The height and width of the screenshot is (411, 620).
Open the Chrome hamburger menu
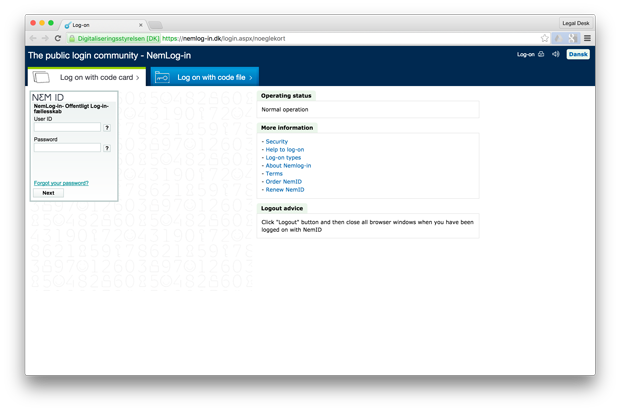pos(587,38)
